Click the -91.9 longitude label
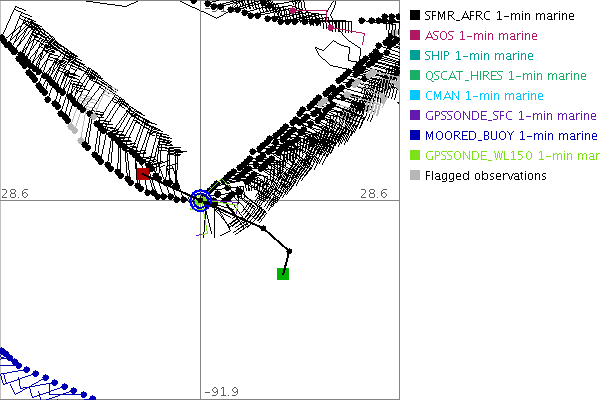 point(220,391)
